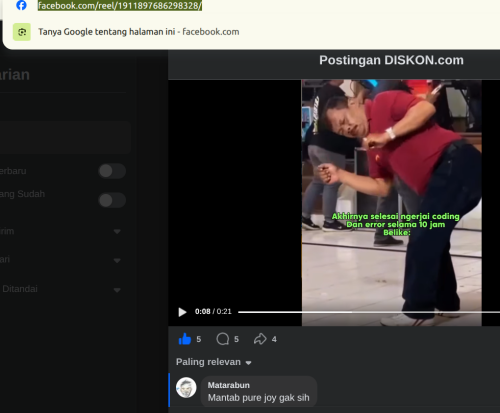Expand the first filter dropdown above Ditandai
This screenshot has width=500, height=413.
[117, 231]
